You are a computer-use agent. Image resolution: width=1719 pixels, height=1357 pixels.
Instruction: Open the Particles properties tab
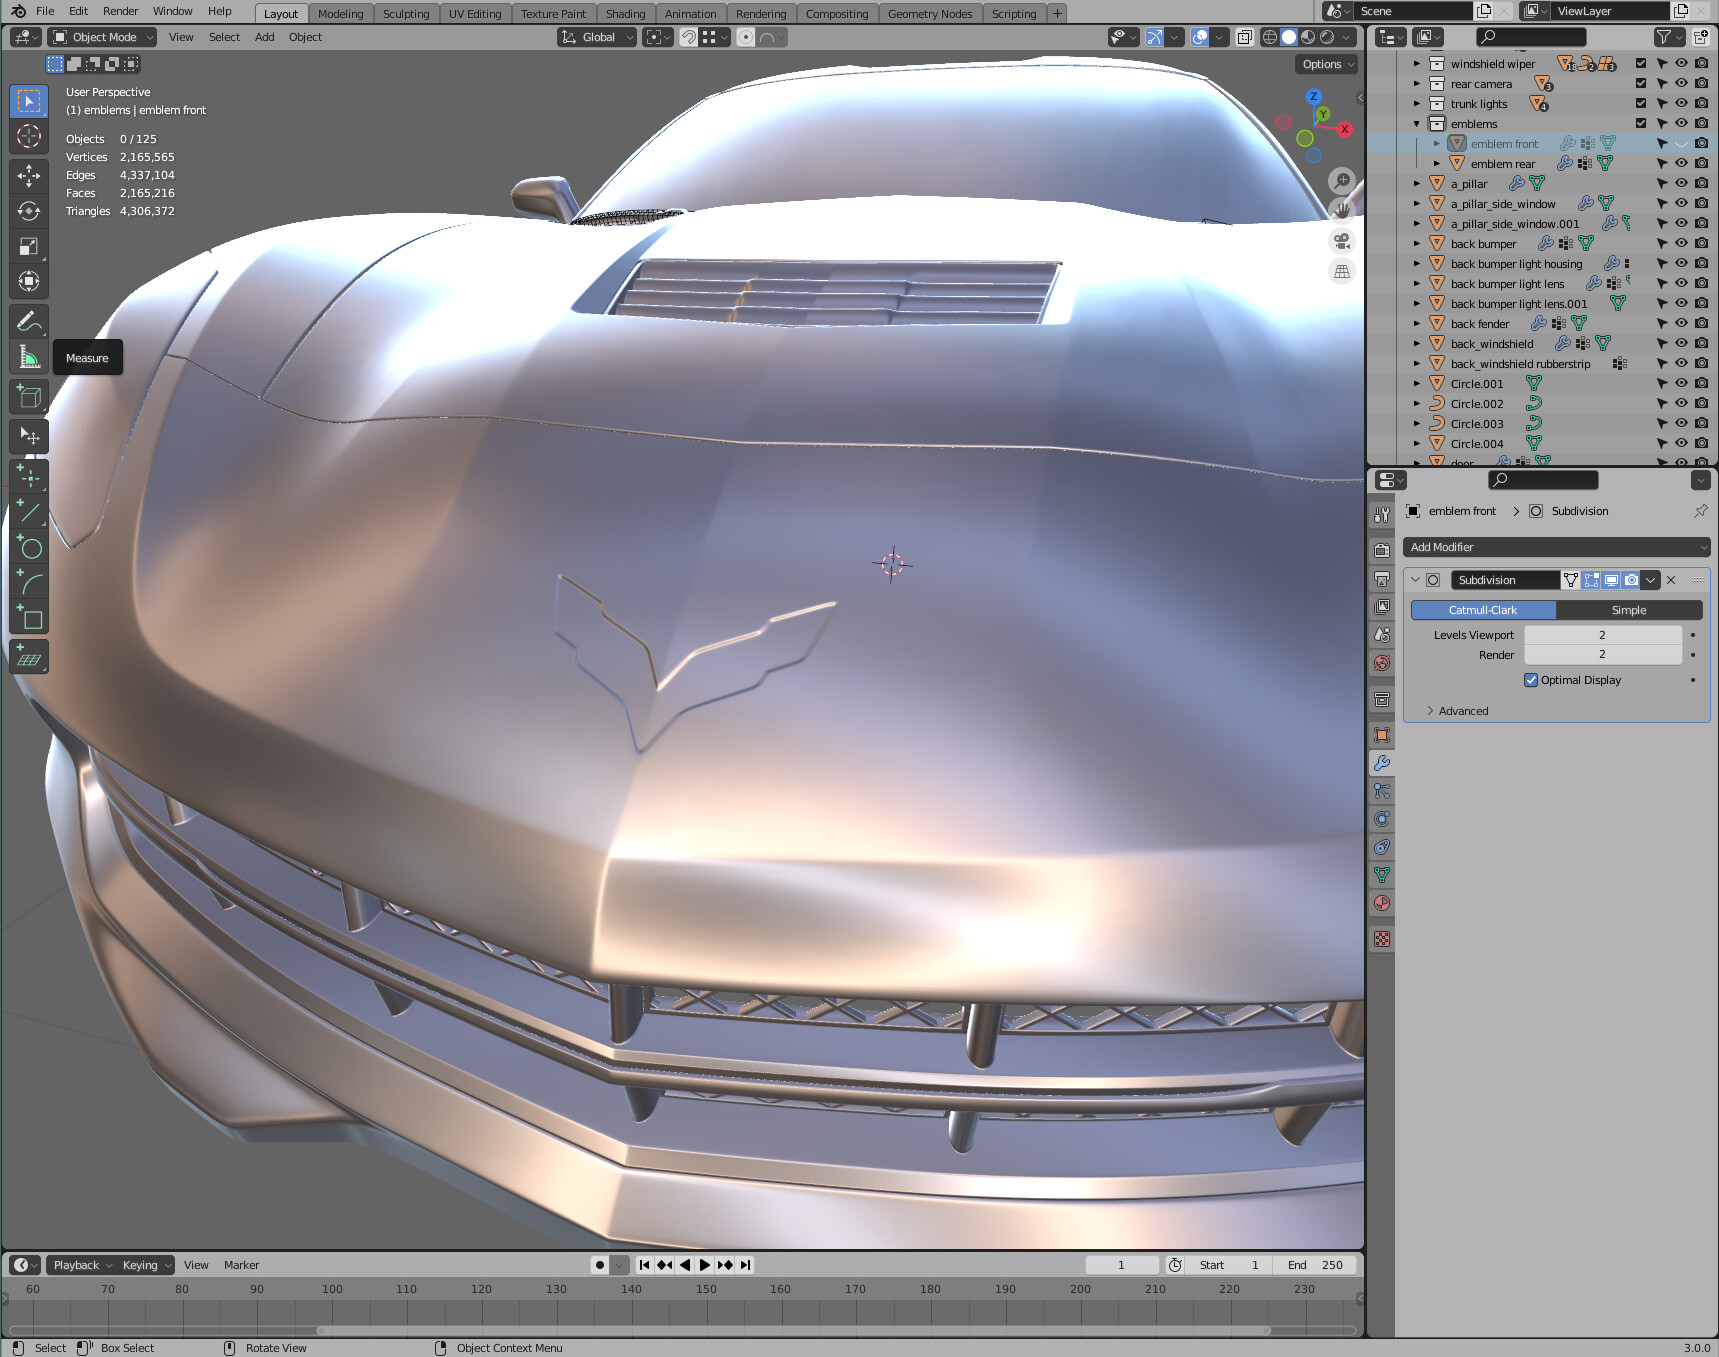pyautogui.click(x=1382, y=791)
